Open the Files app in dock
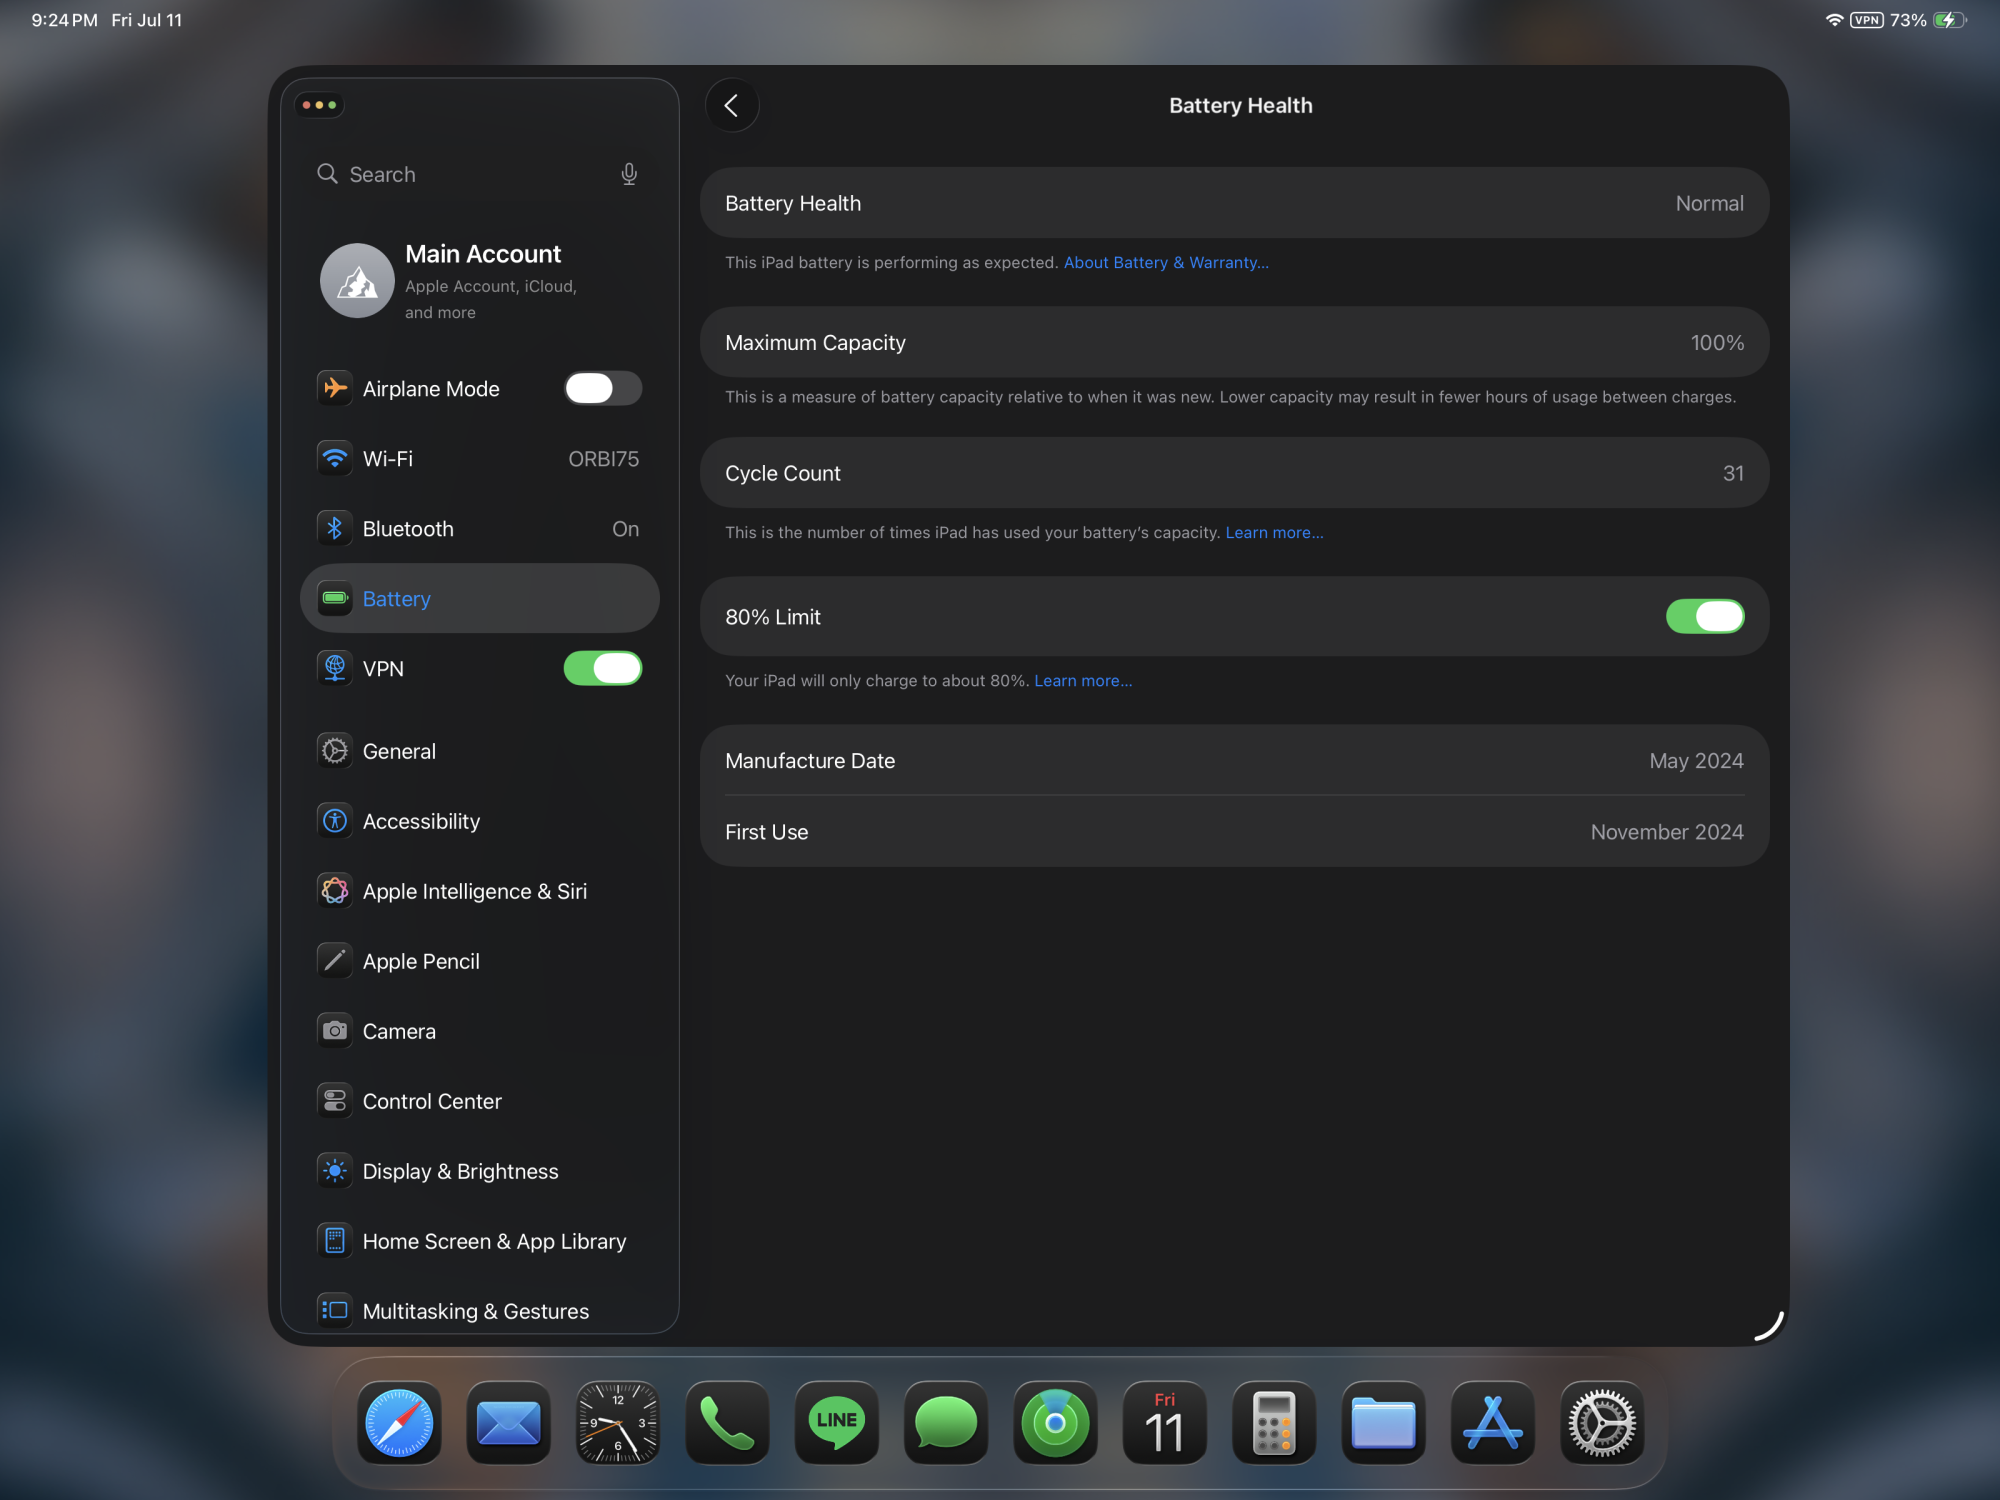 pos(1383,1422)
